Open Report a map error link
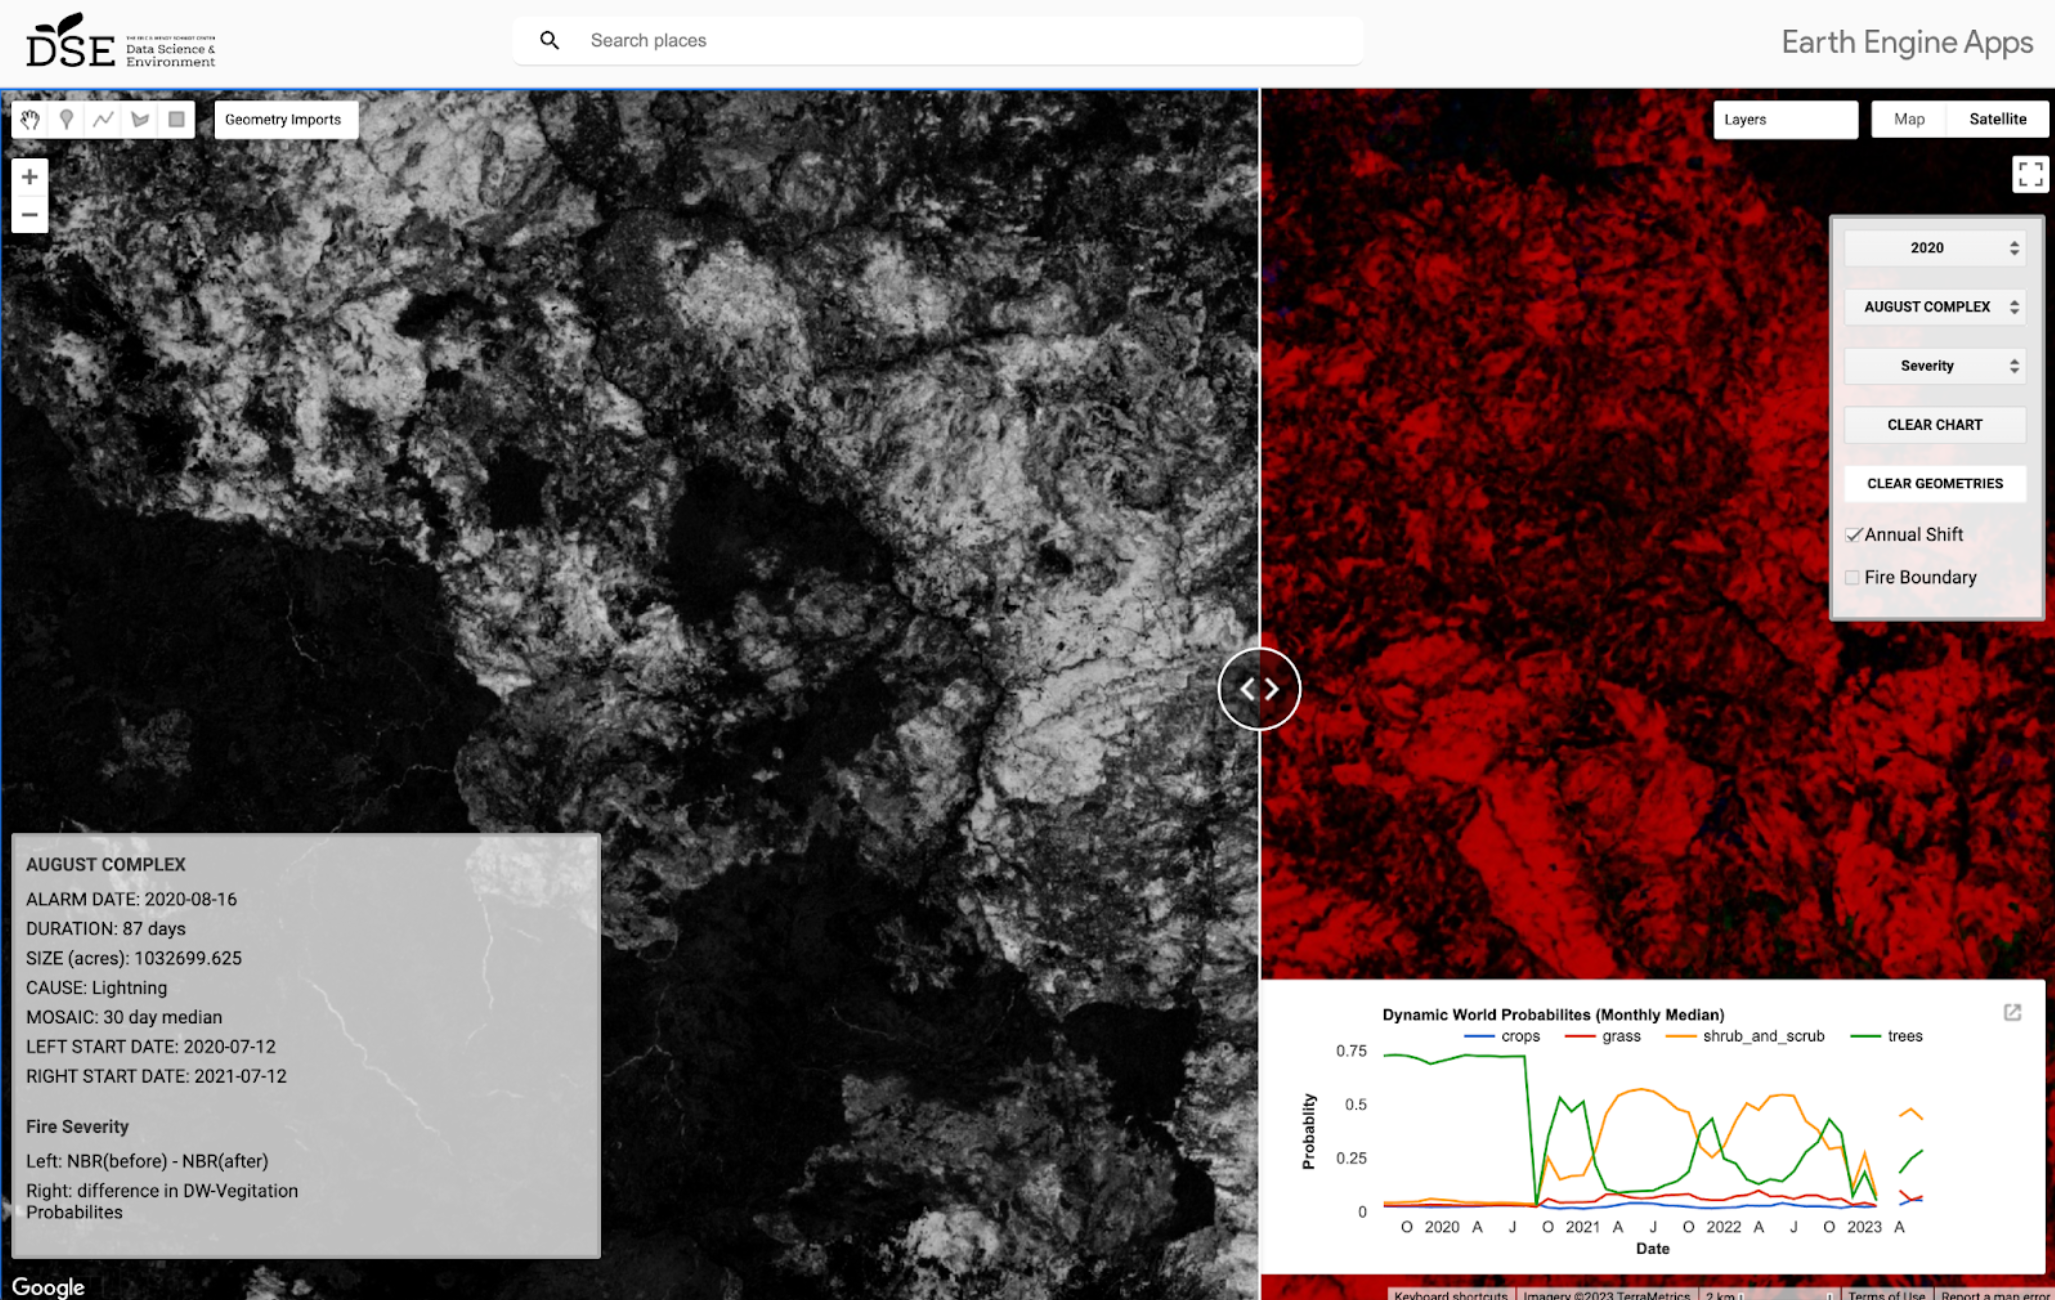This screenshot has height=1300, width=2055. coord(1994,1294)
